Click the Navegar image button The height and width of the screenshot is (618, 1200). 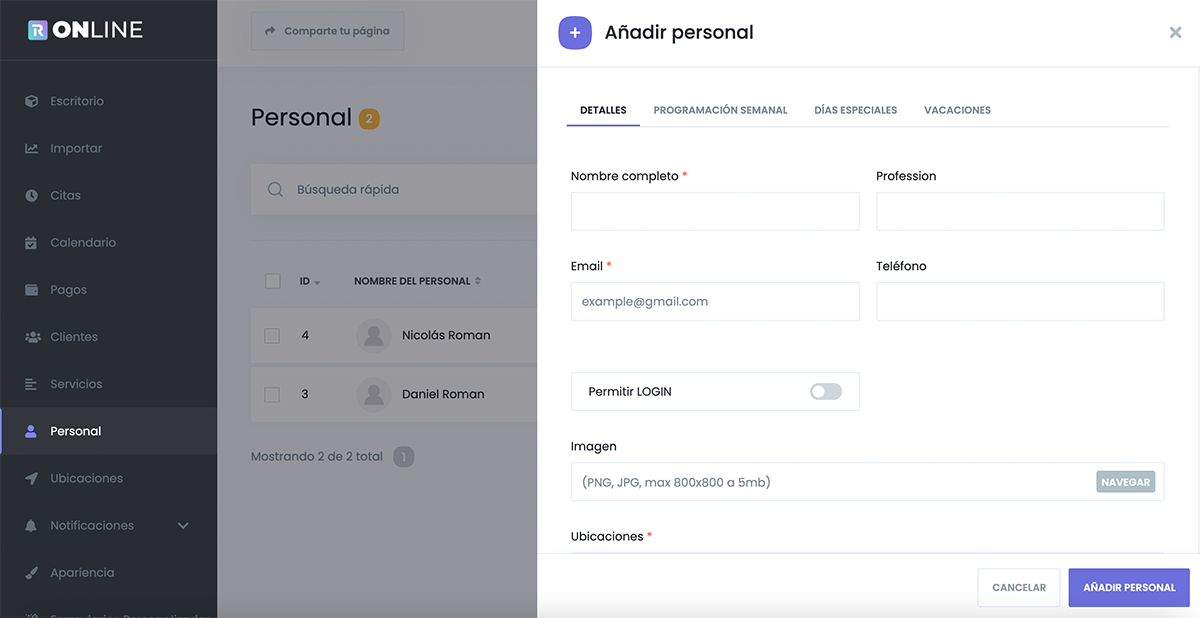coord(1126,482)
